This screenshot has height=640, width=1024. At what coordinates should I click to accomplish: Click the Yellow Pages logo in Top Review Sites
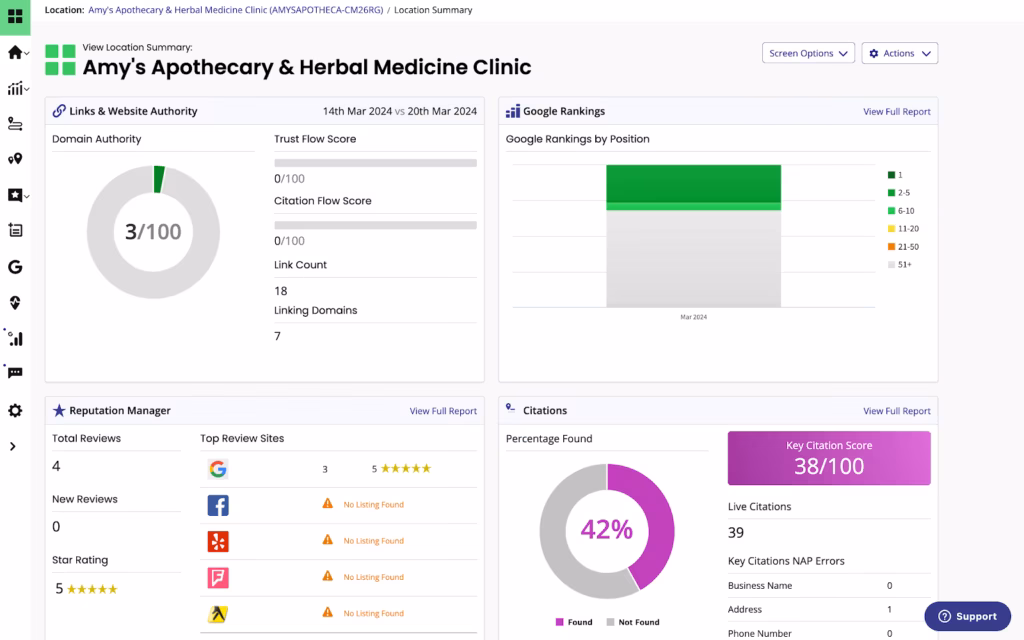click(x=218, y=614)
